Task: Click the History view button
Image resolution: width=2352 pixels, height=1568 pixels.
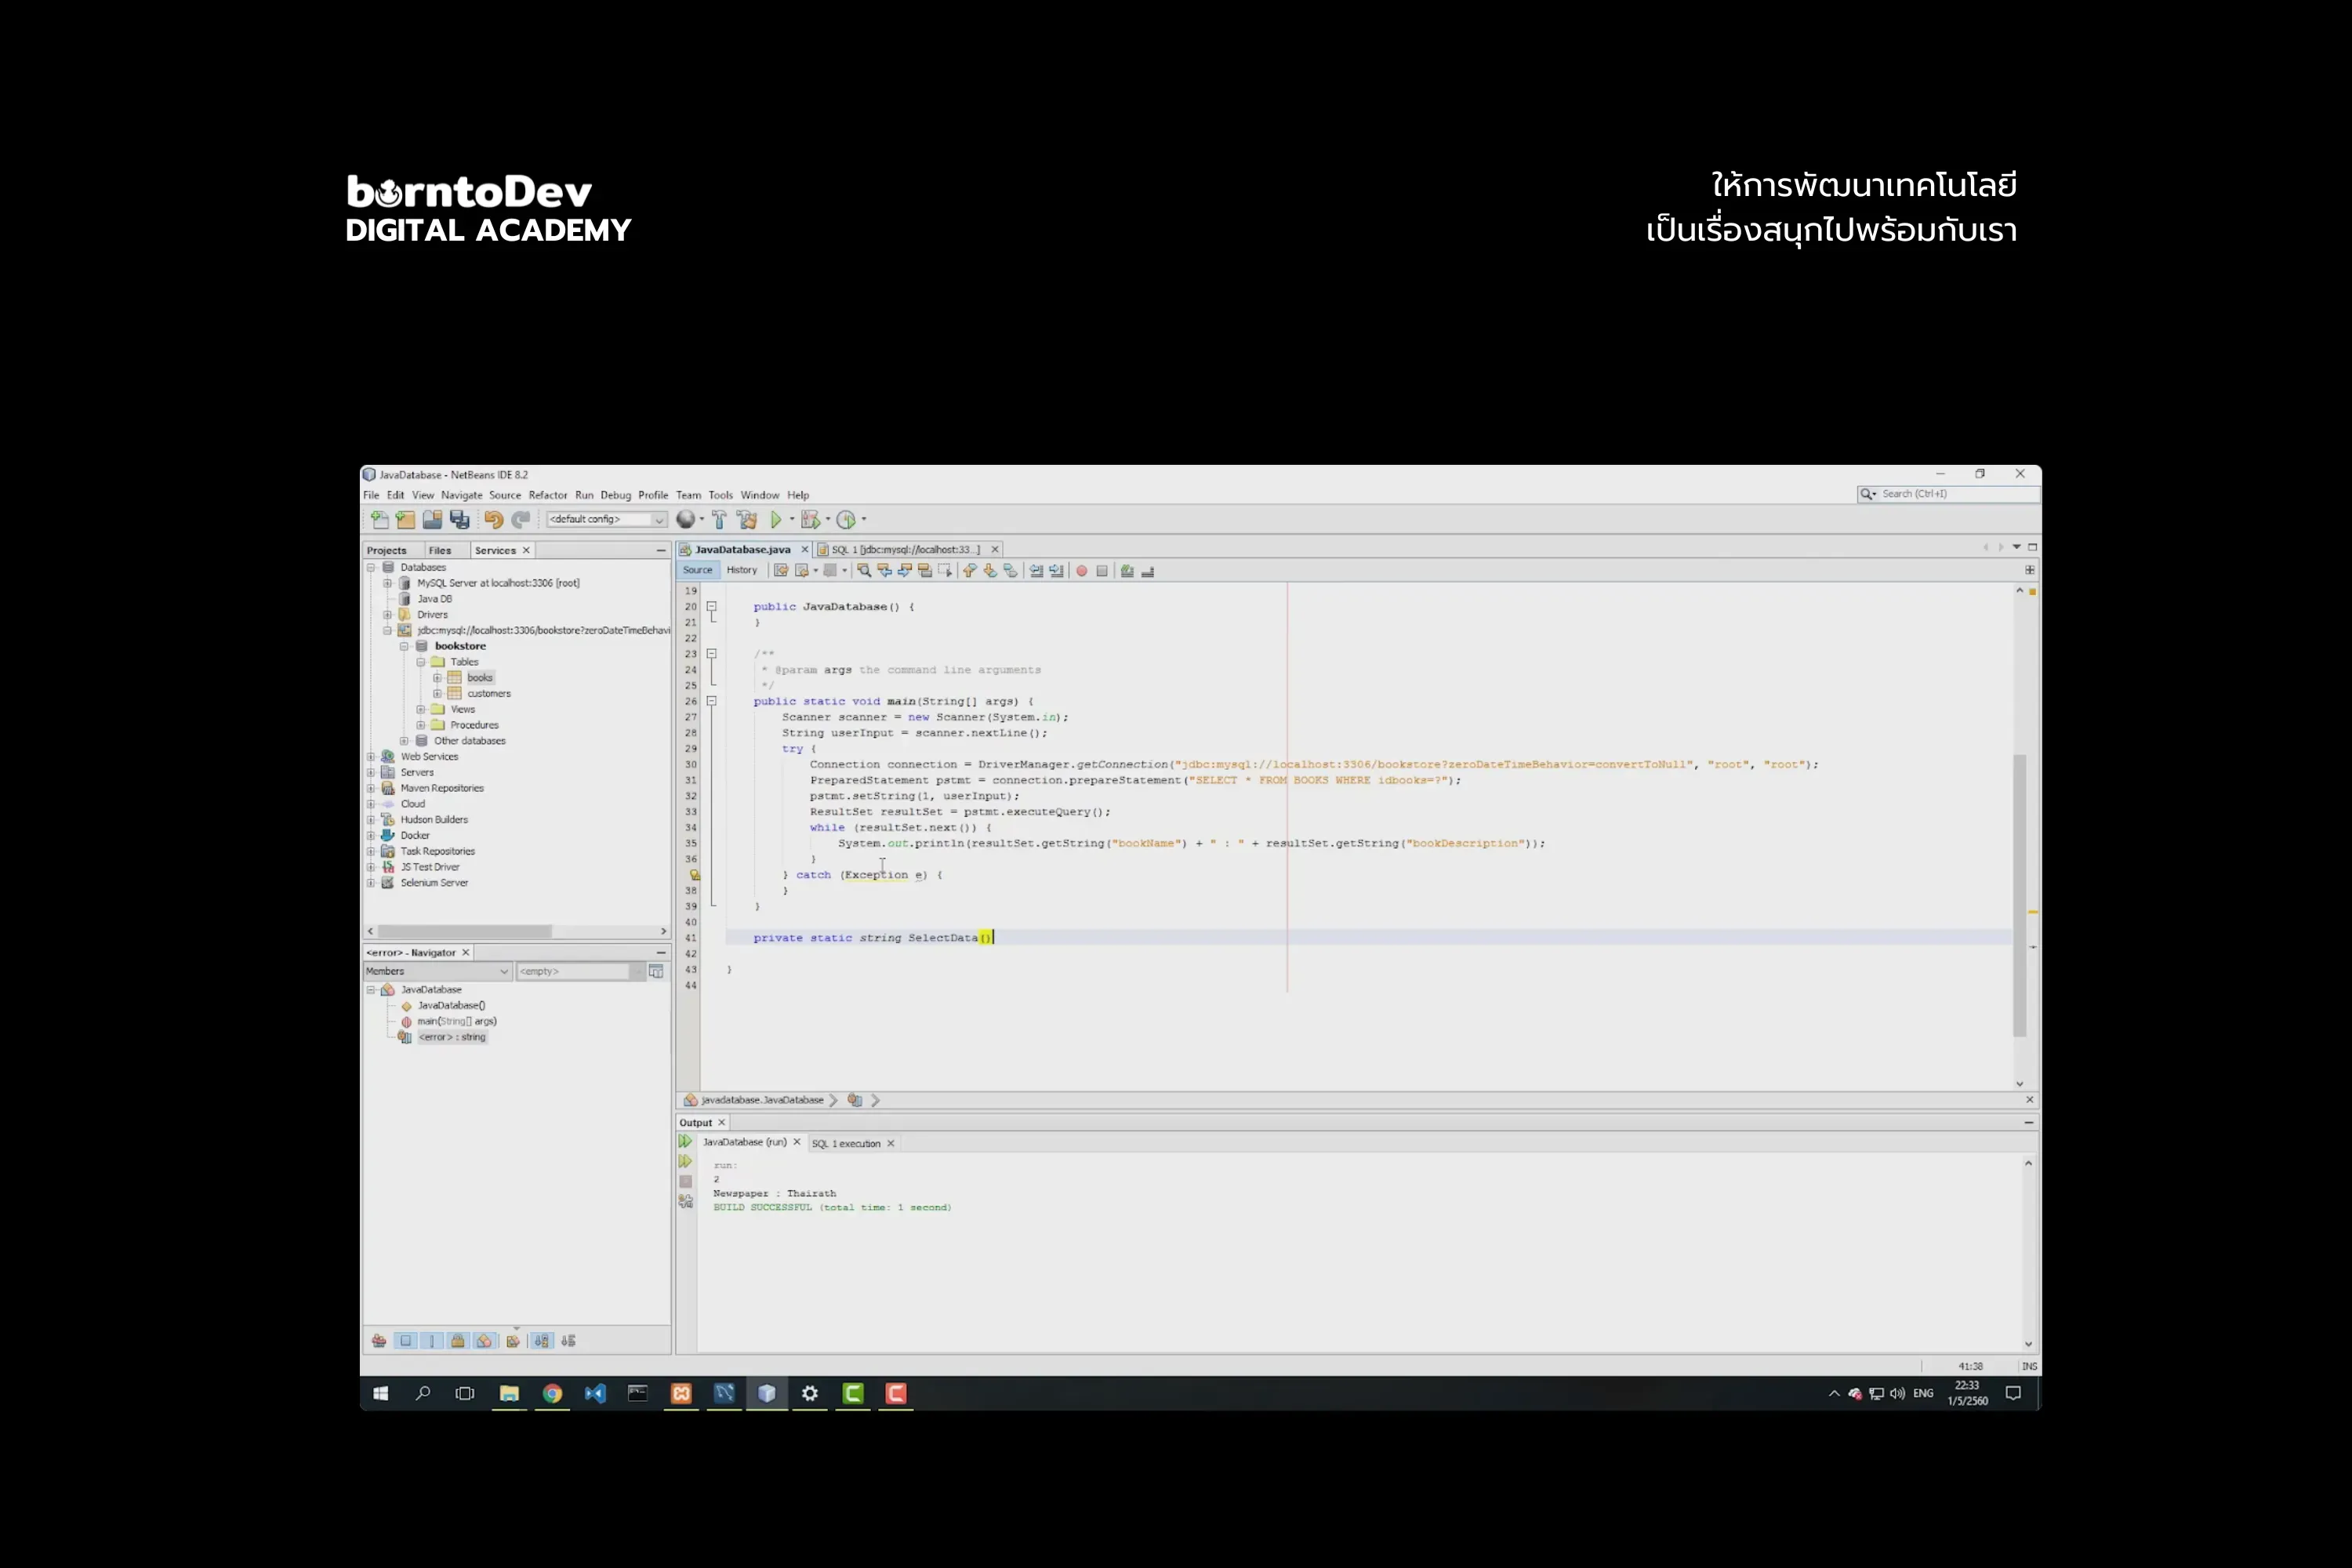Action: click(x=741, y=570)
